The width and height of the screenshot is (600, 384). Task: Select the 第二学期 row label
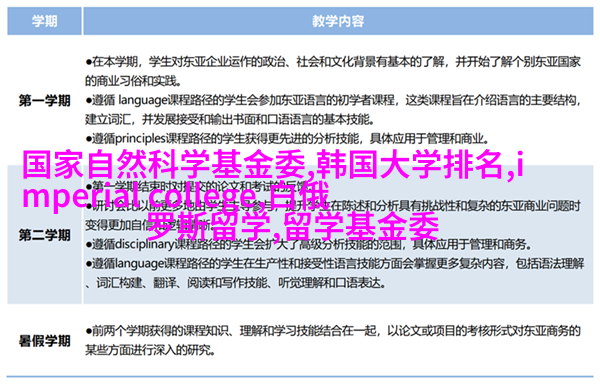pyautogui.click(x=44, y=235)
